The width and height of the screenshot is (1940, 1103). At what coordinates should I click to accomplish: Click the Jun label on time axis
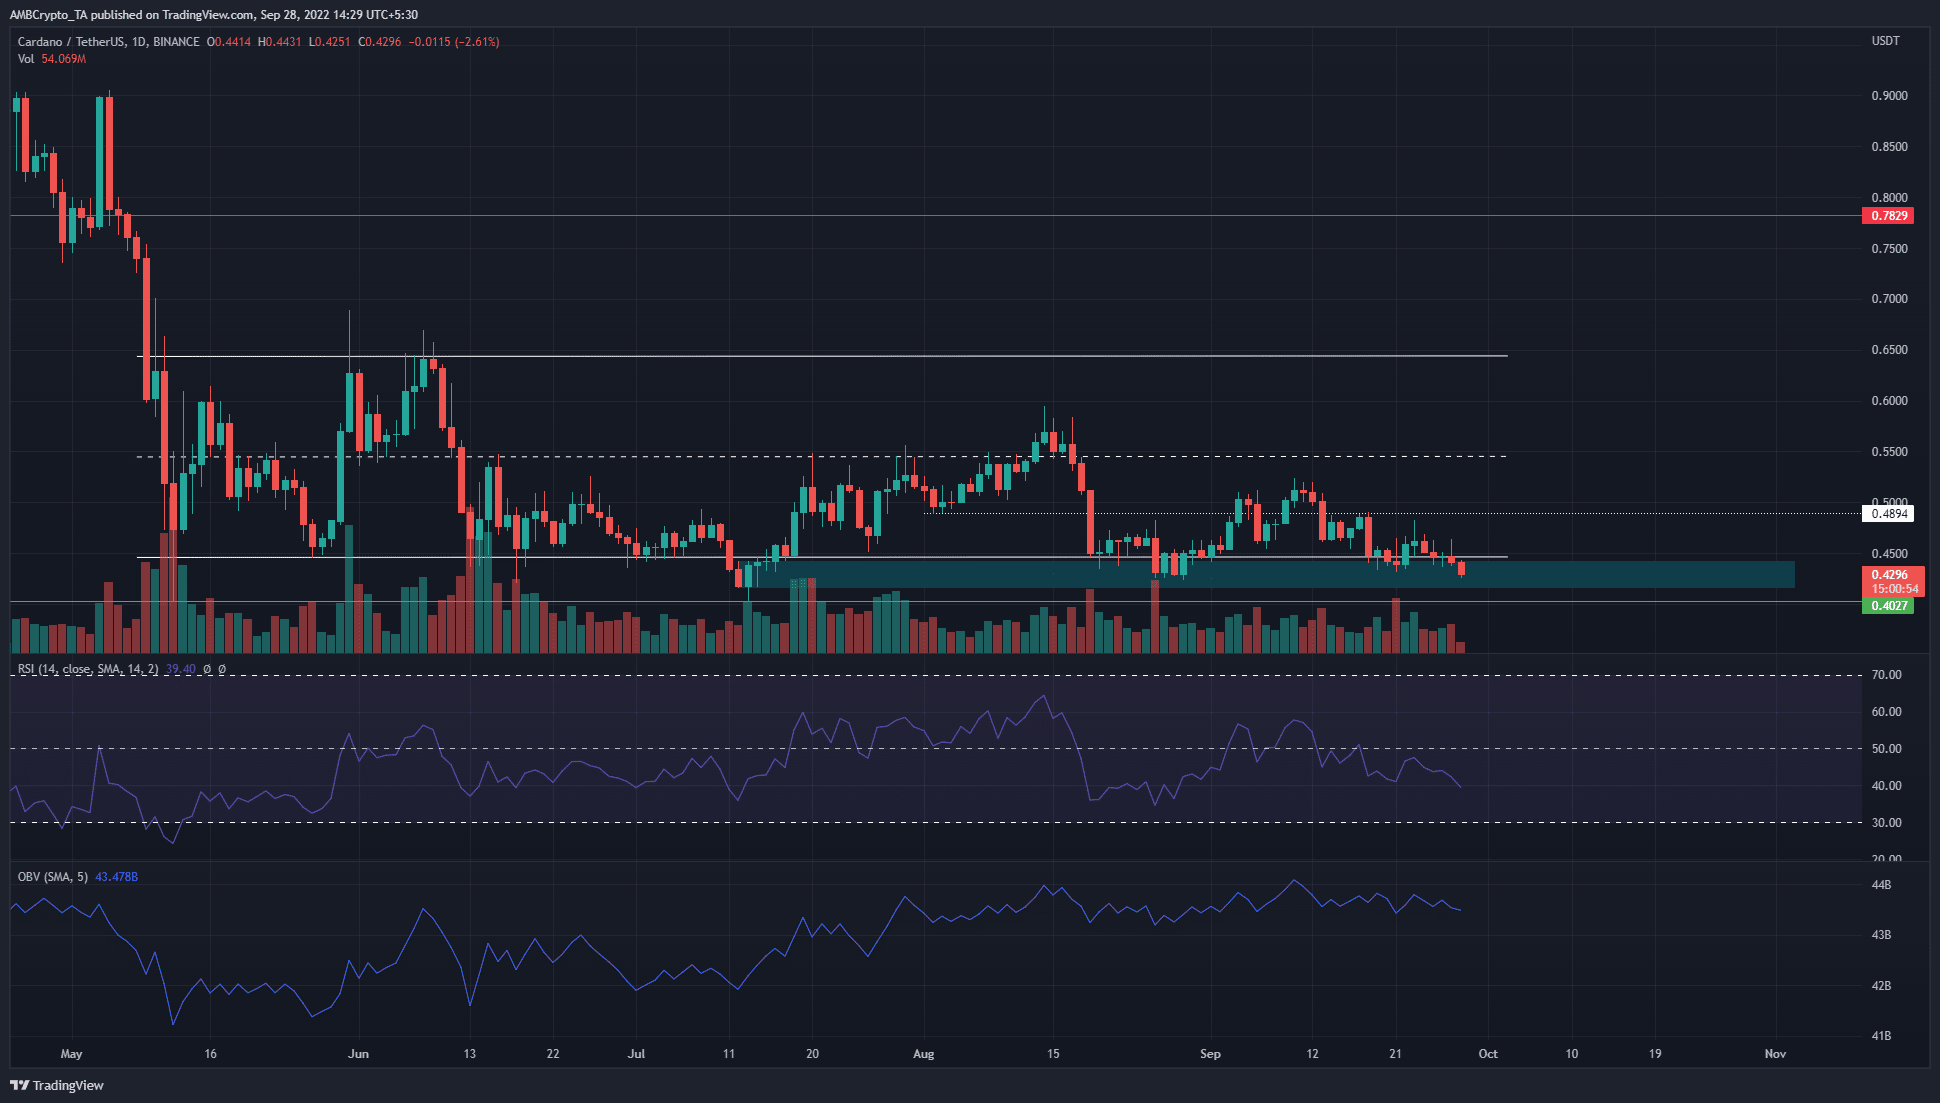click(x=358, y=1054)
